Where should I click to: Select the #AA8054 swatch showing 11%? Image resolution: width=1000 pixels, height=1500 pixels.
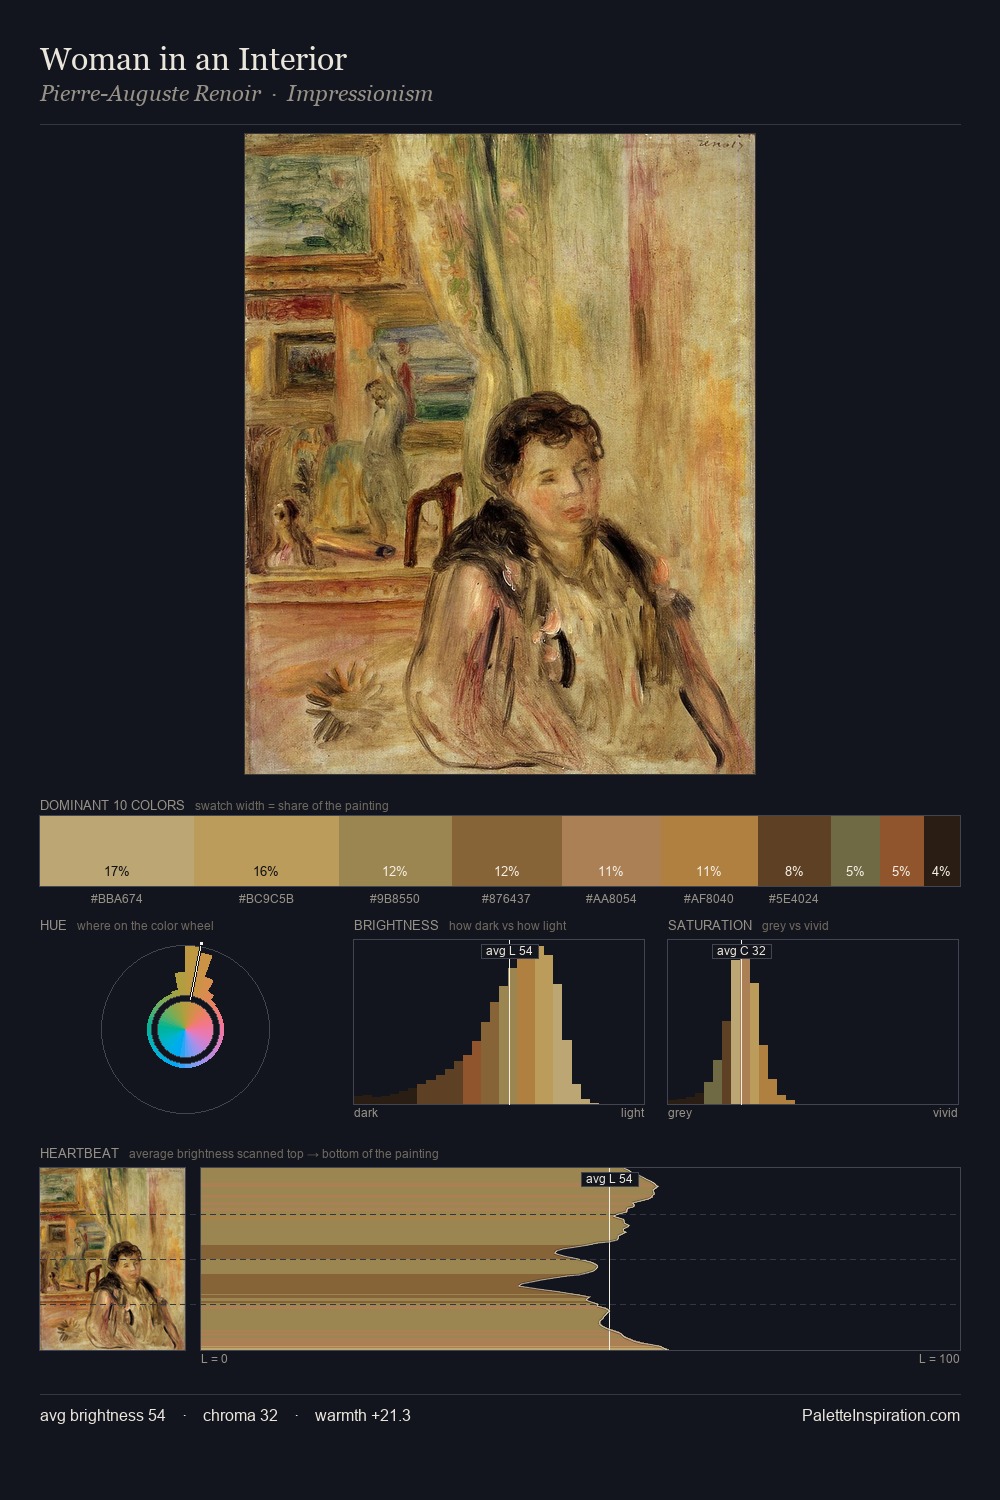pyautogui.click(x=611, y=851)
